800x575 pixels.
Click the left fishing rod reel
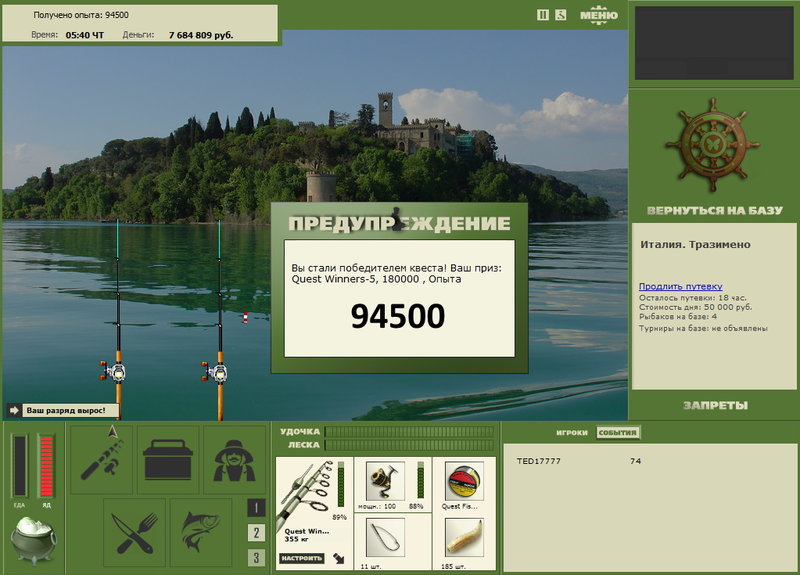[x=113, y=371]
